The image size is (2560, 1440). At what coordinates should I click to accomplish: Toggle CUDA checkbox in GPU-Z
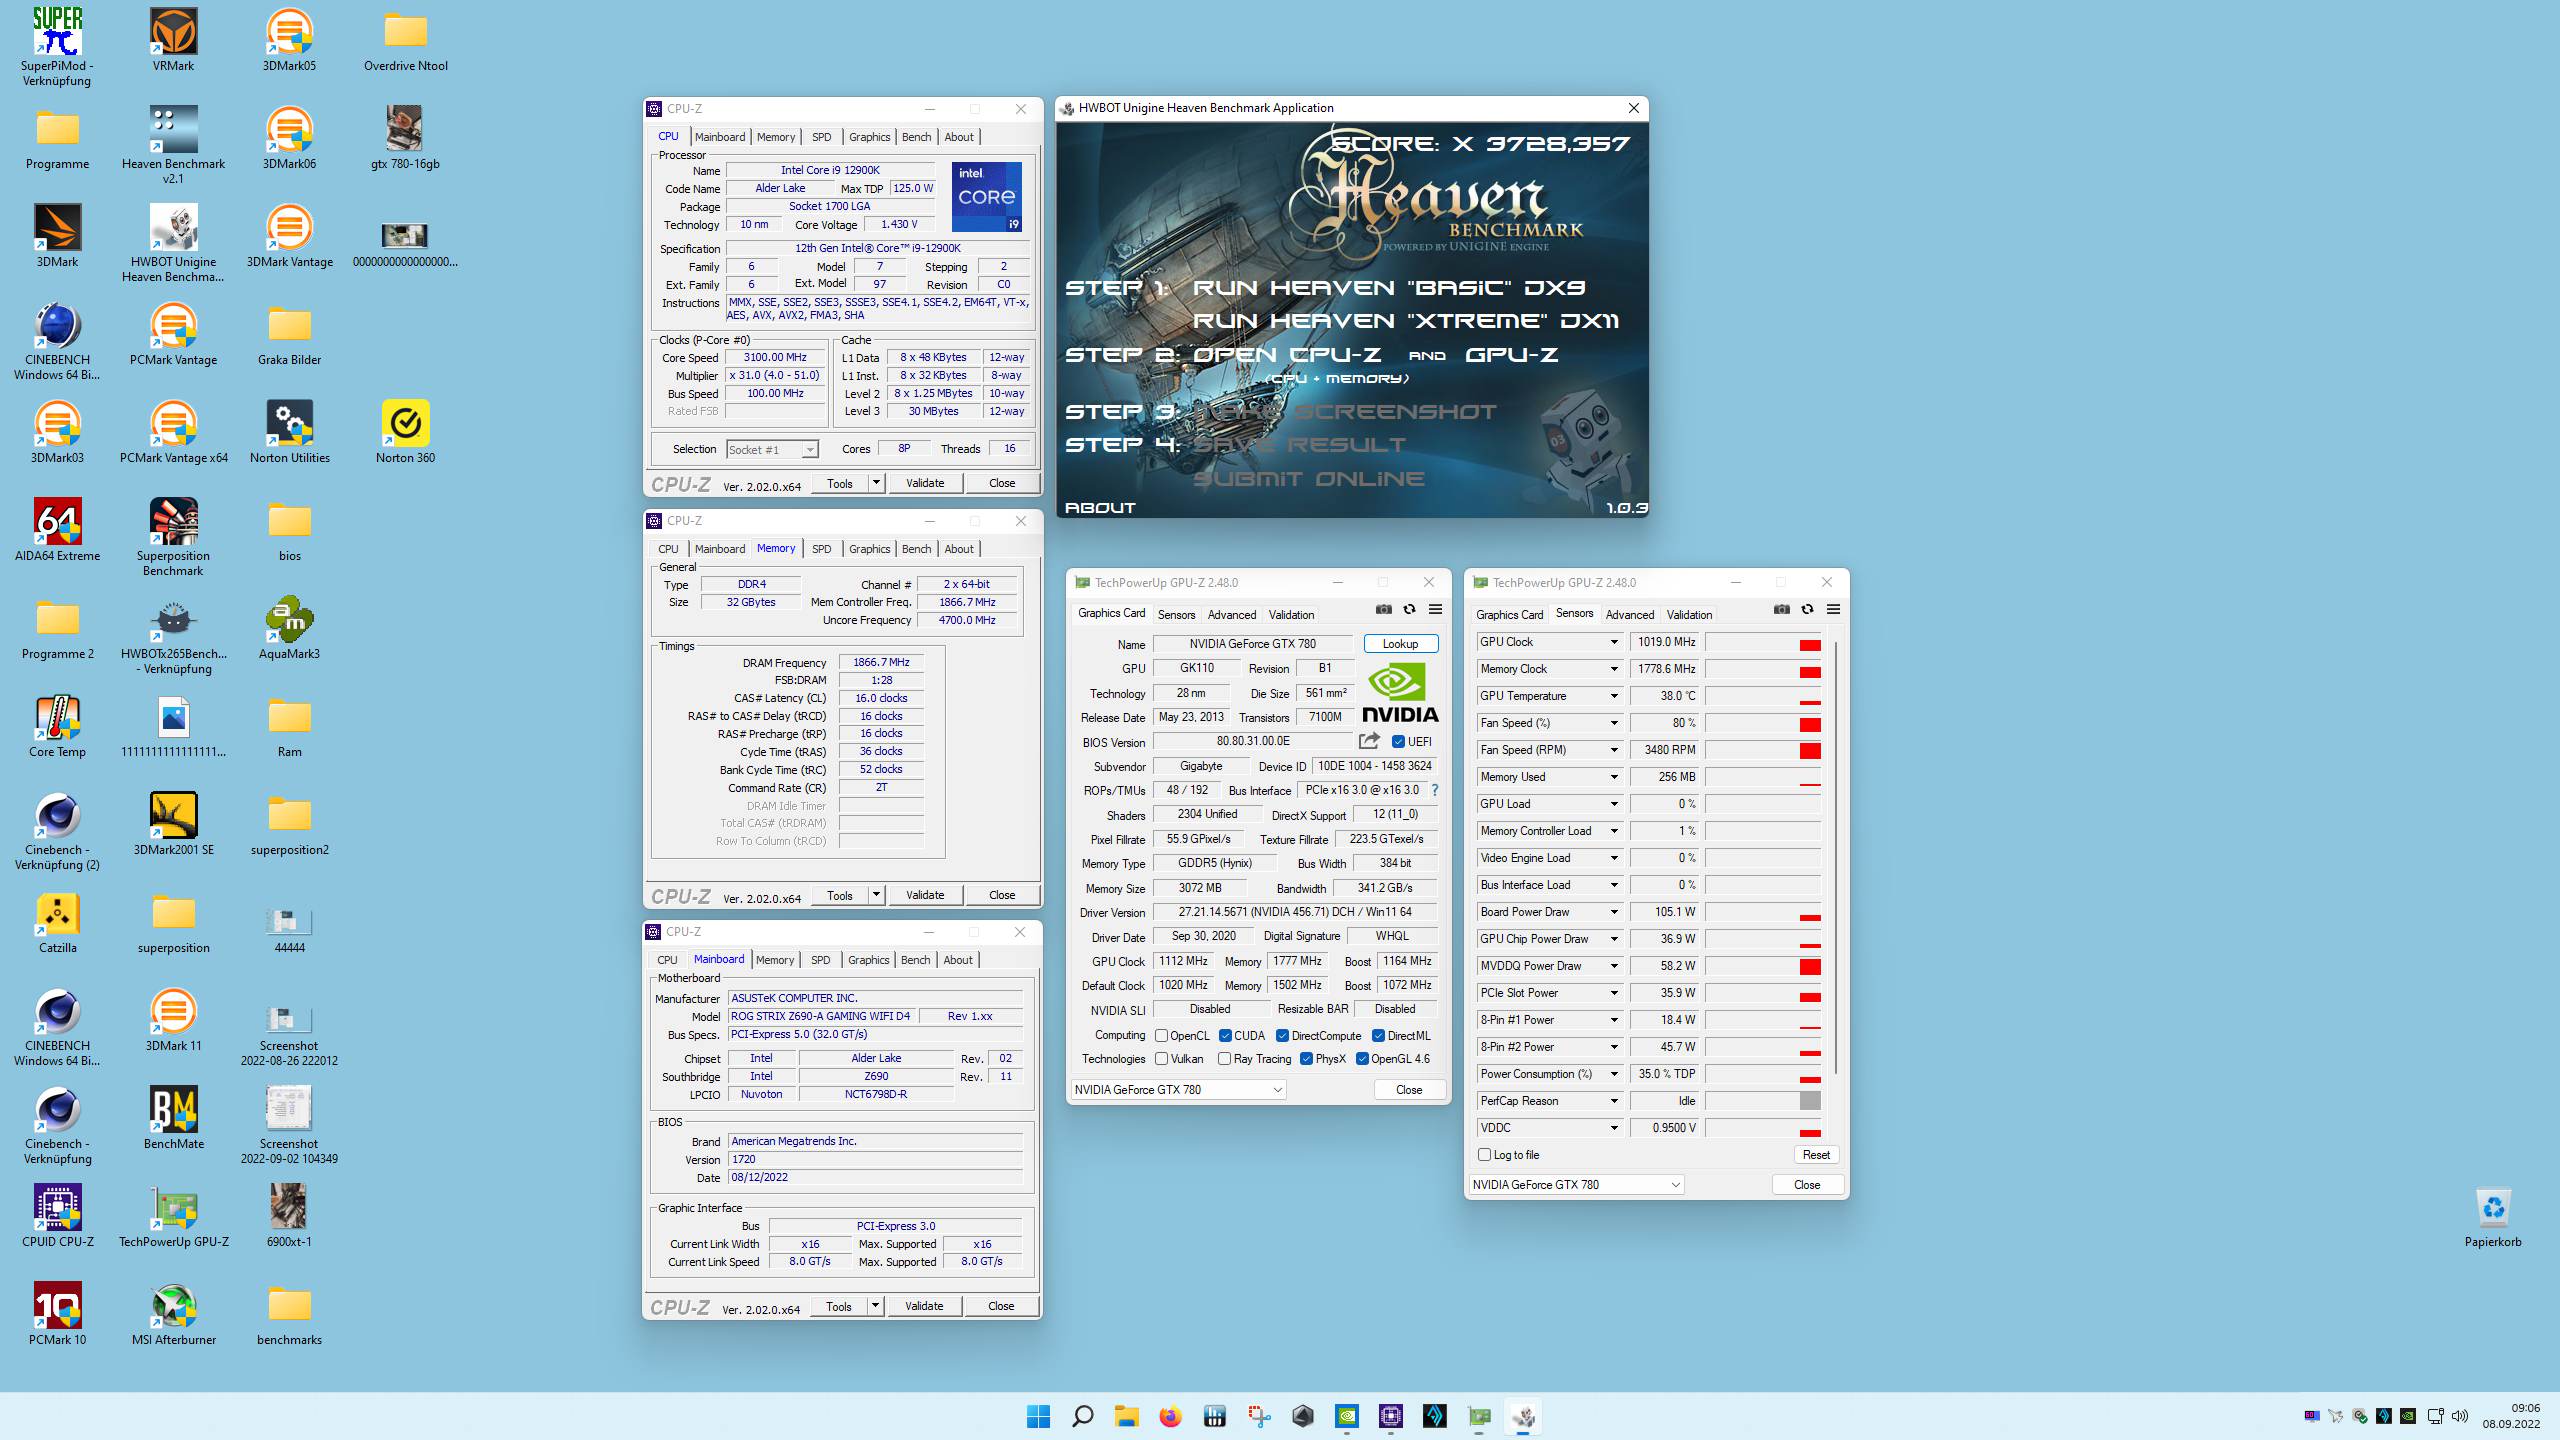(x=1225, y=1036)
